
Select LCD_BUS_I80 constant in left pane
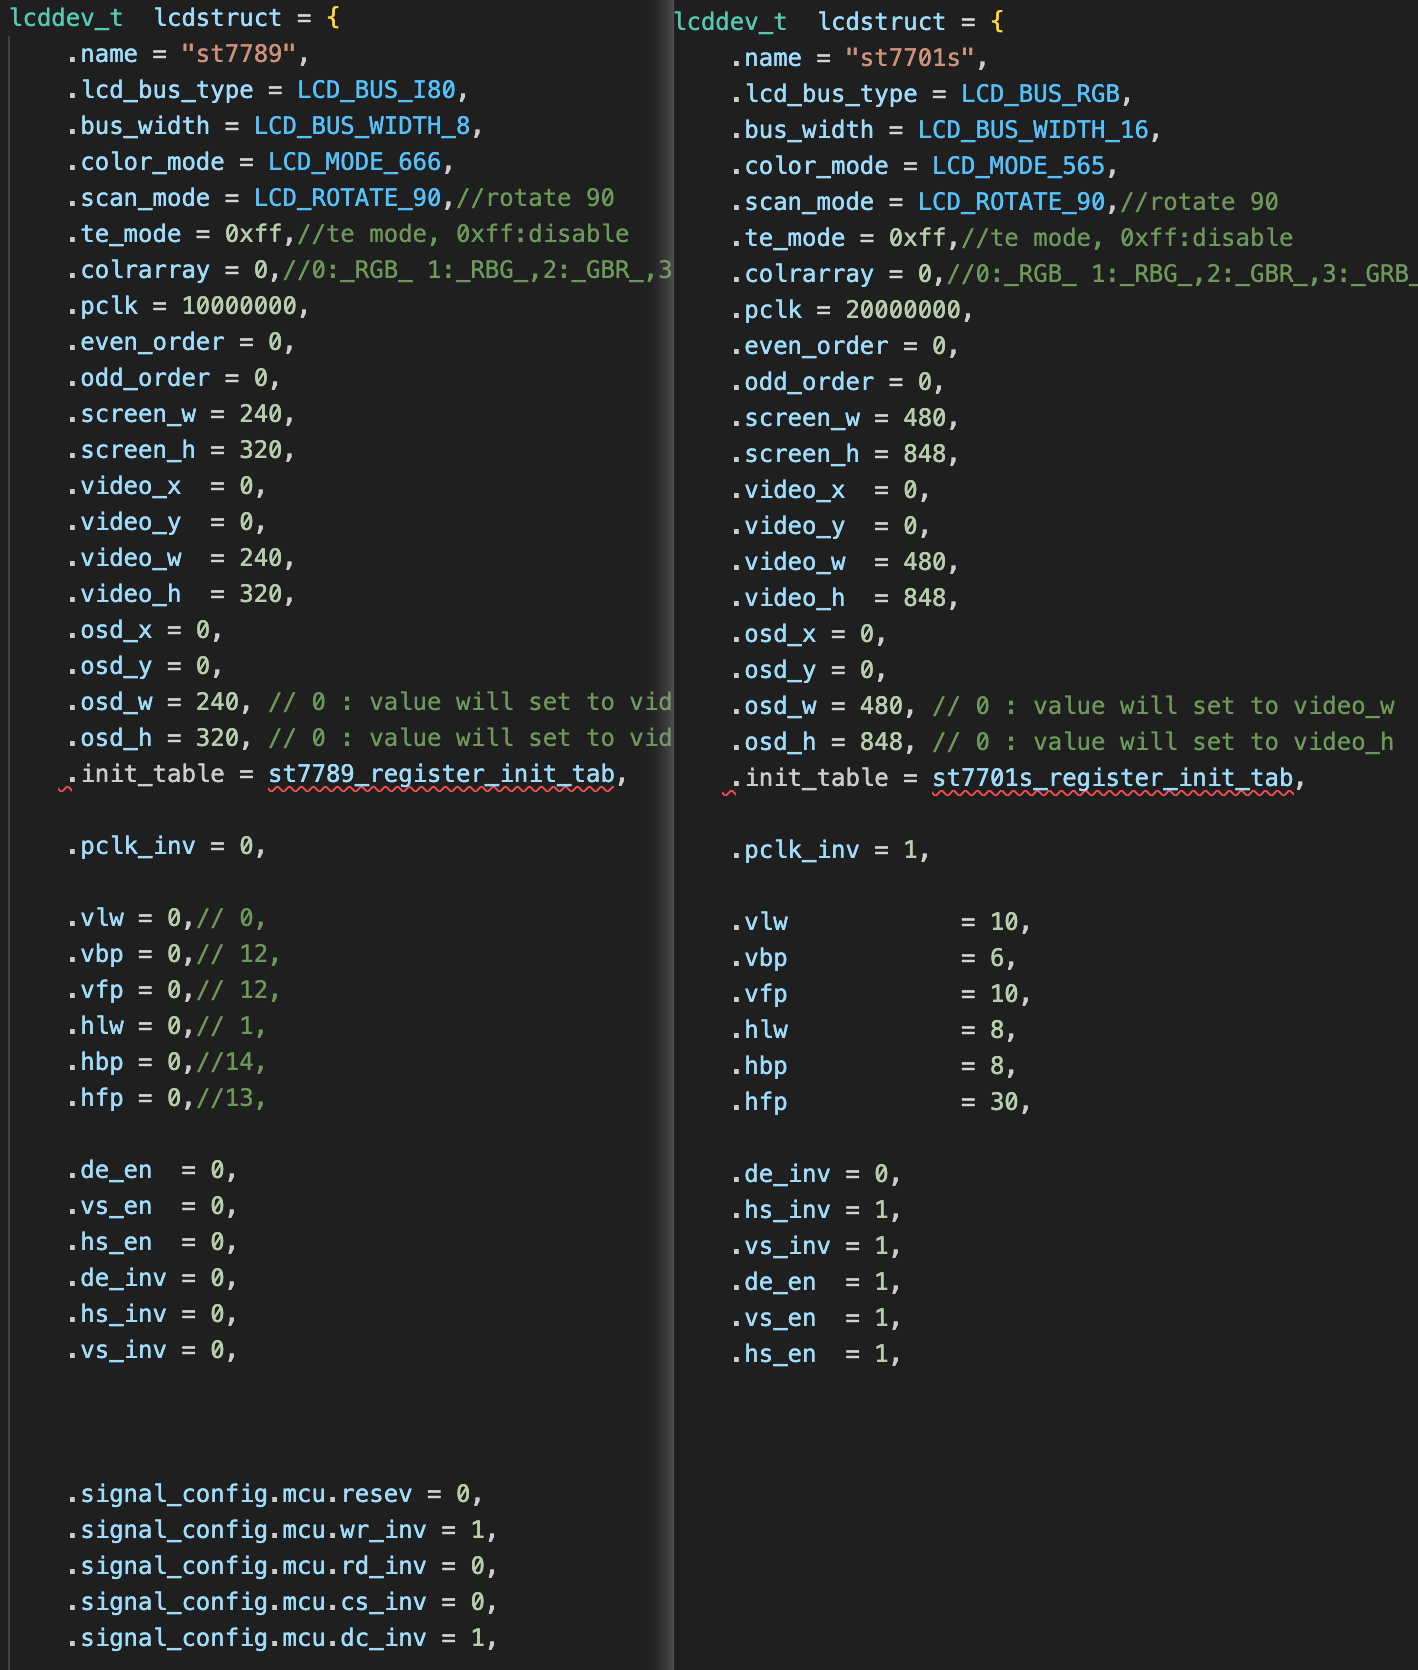click(376, 90)
